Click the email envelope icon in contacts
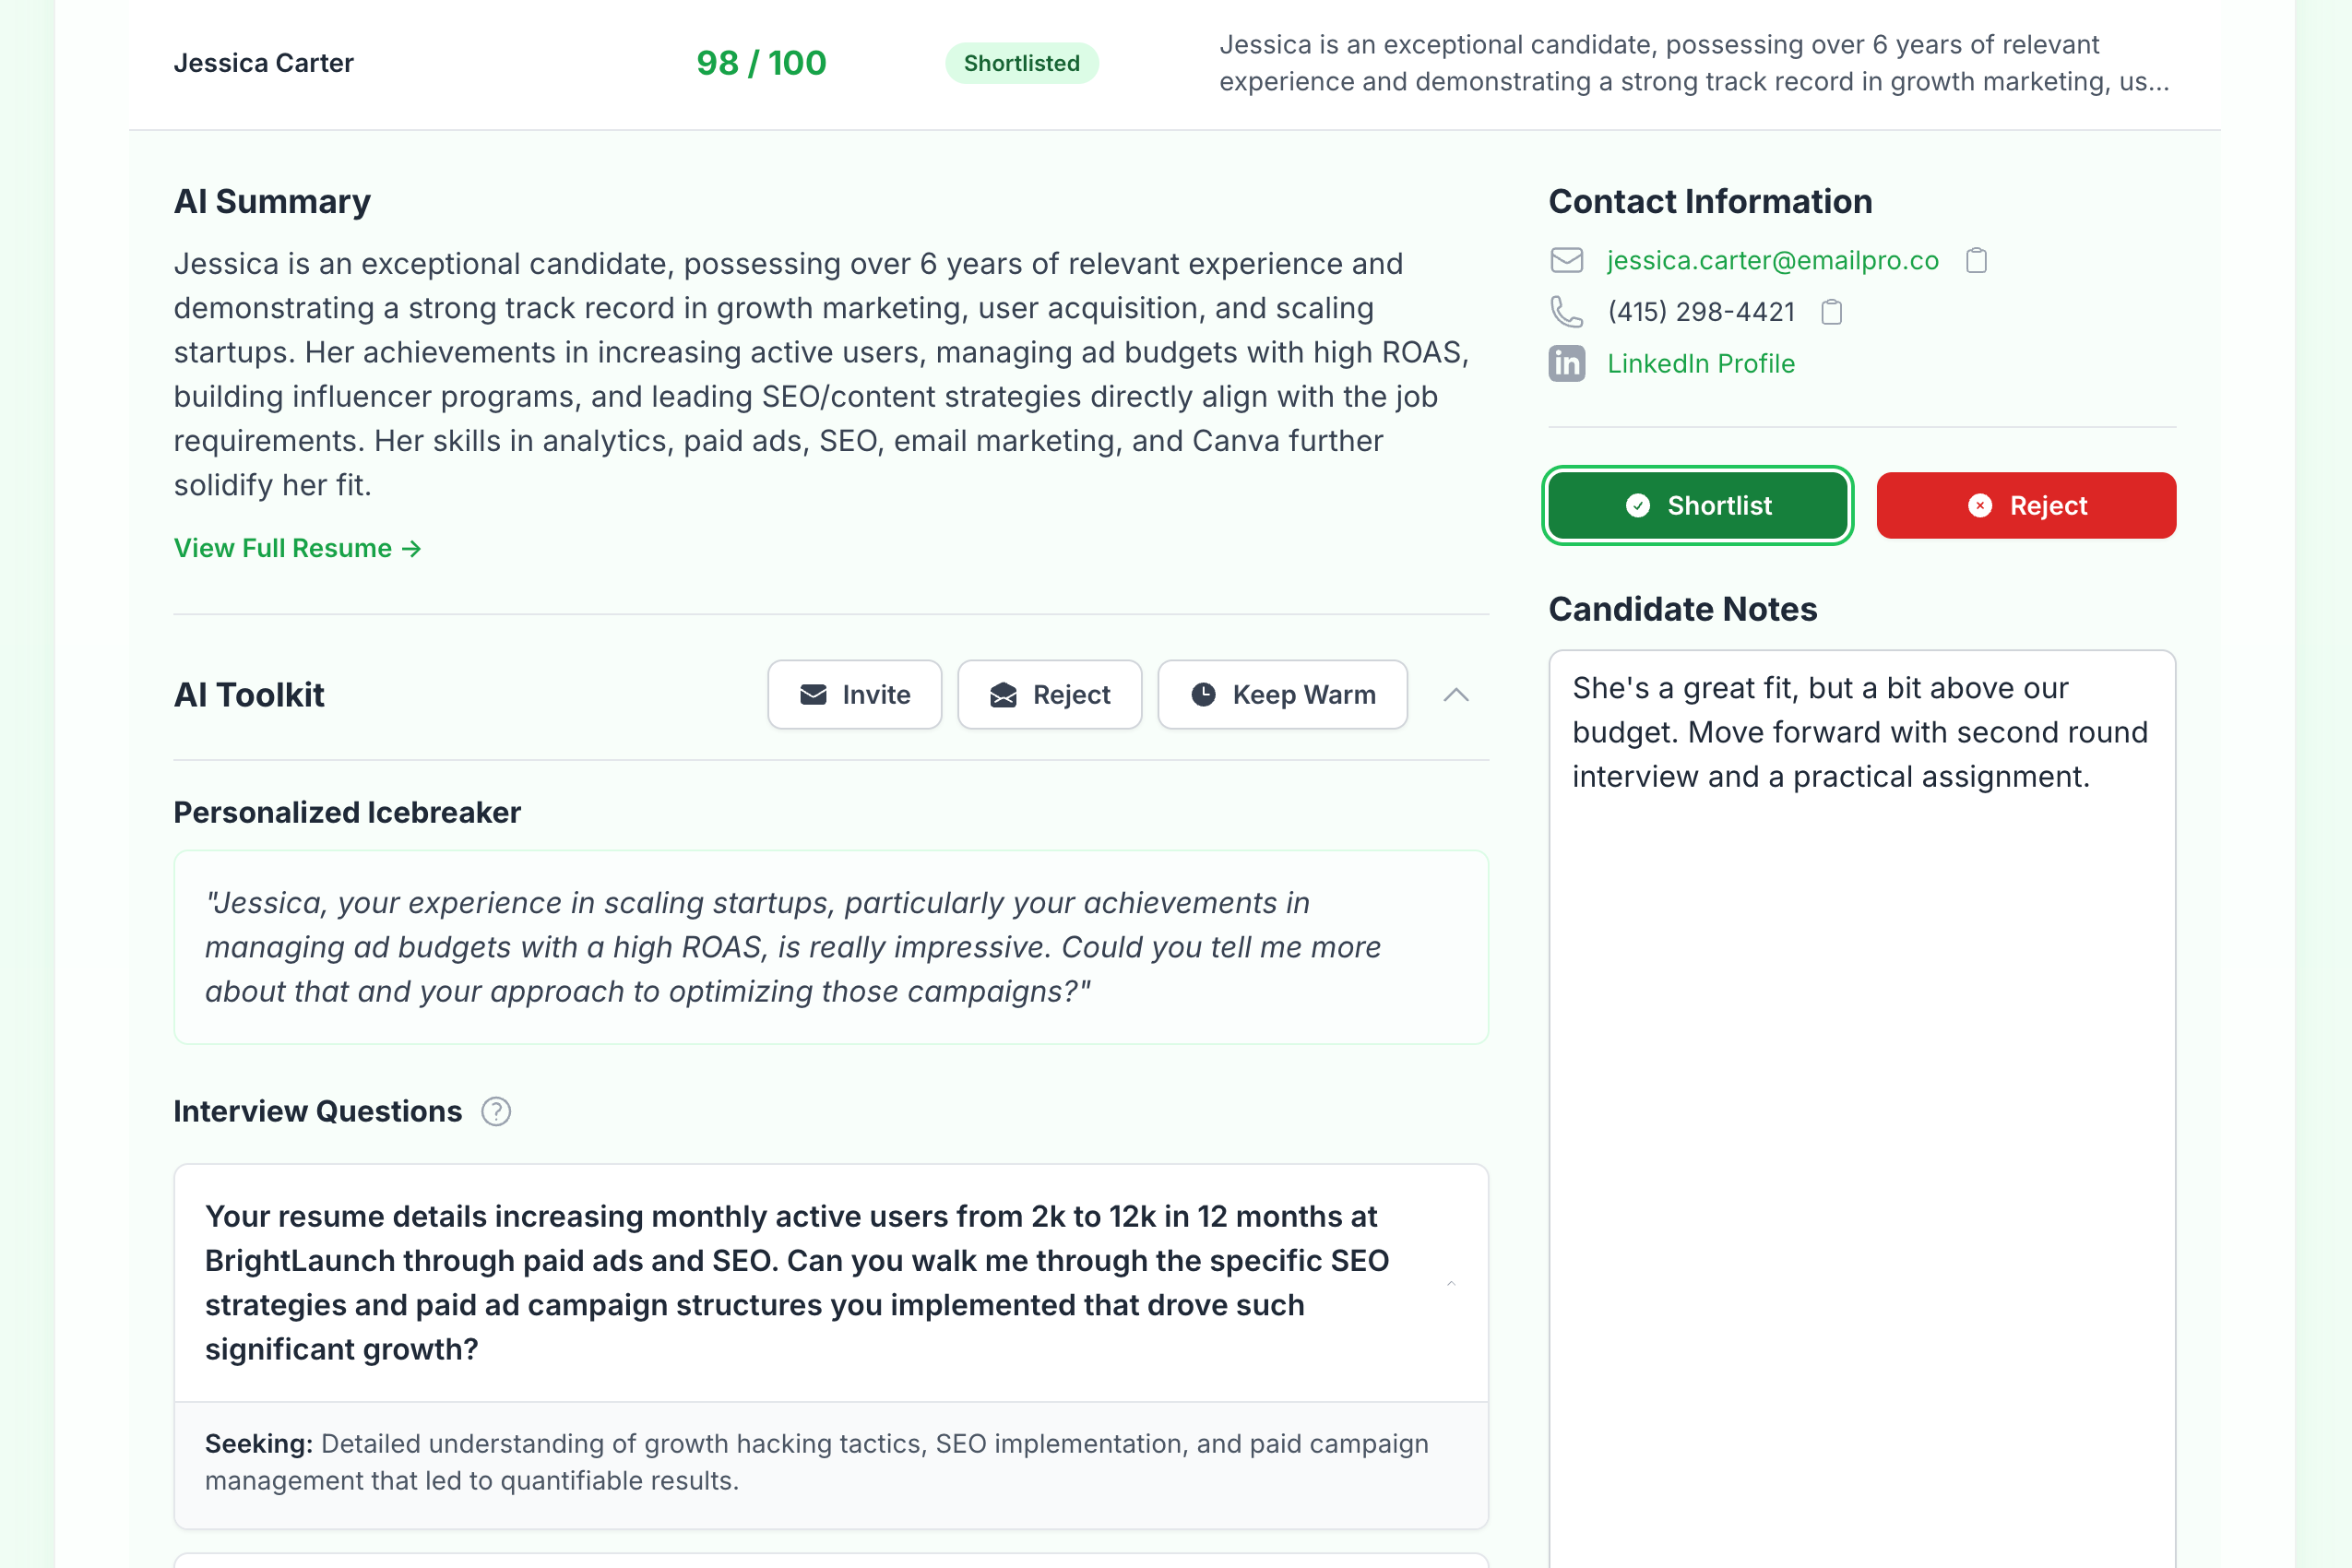Viewport: 2352px width, 1568px height. 1566,261
